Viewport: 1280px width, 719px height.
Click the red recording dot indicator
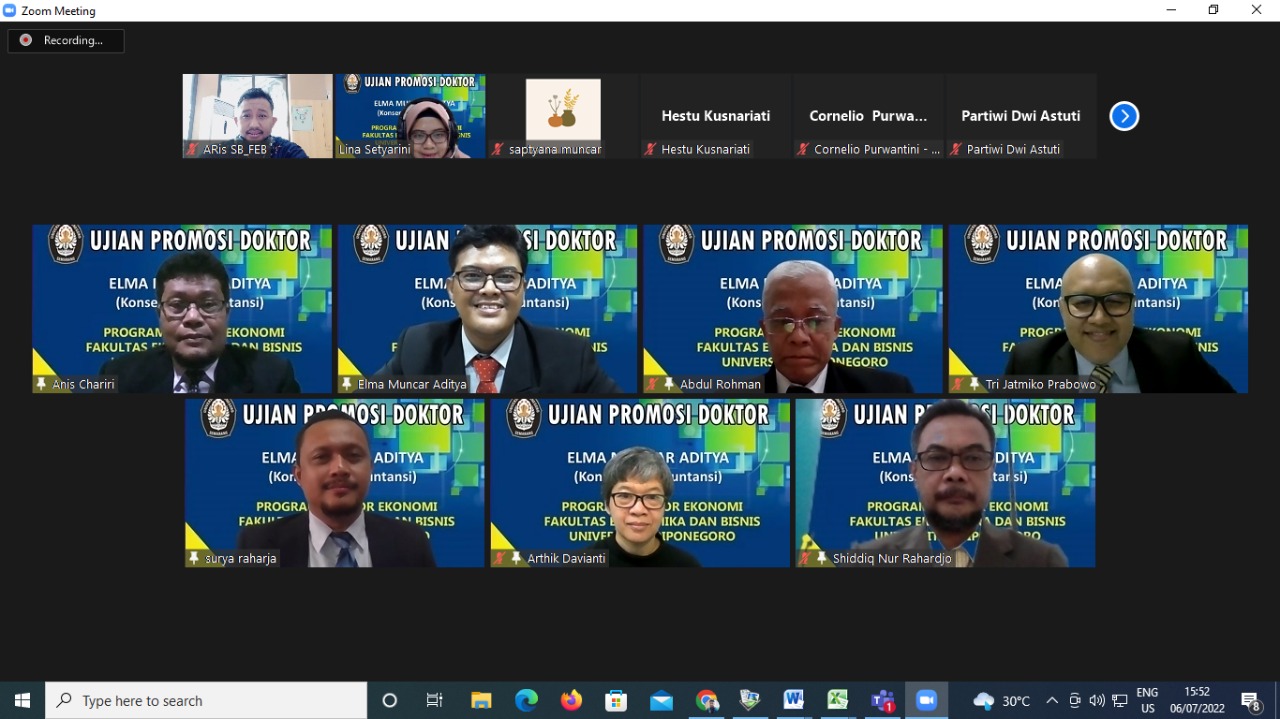click(24, 41)
